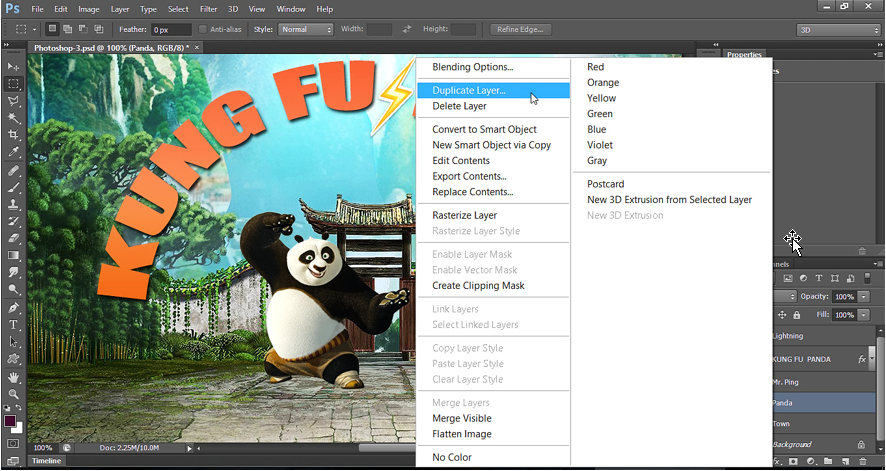
Task: Select the Move tool
Action: pyautogui.click(x=13, y=67)
